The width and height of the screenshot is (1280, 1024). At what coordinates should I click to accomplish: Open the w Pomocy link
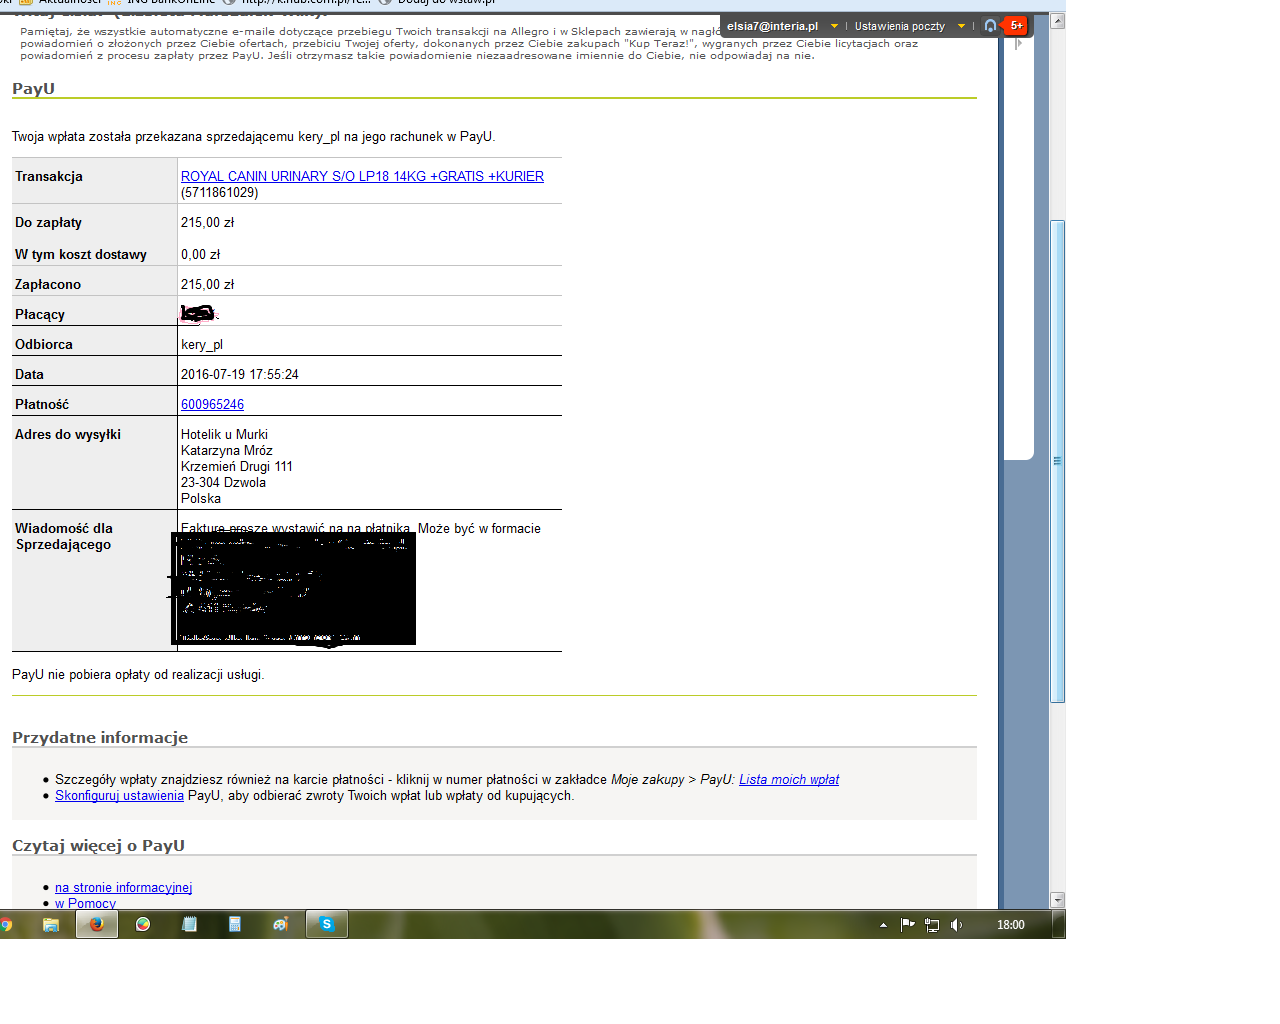[x=85, y=903]
